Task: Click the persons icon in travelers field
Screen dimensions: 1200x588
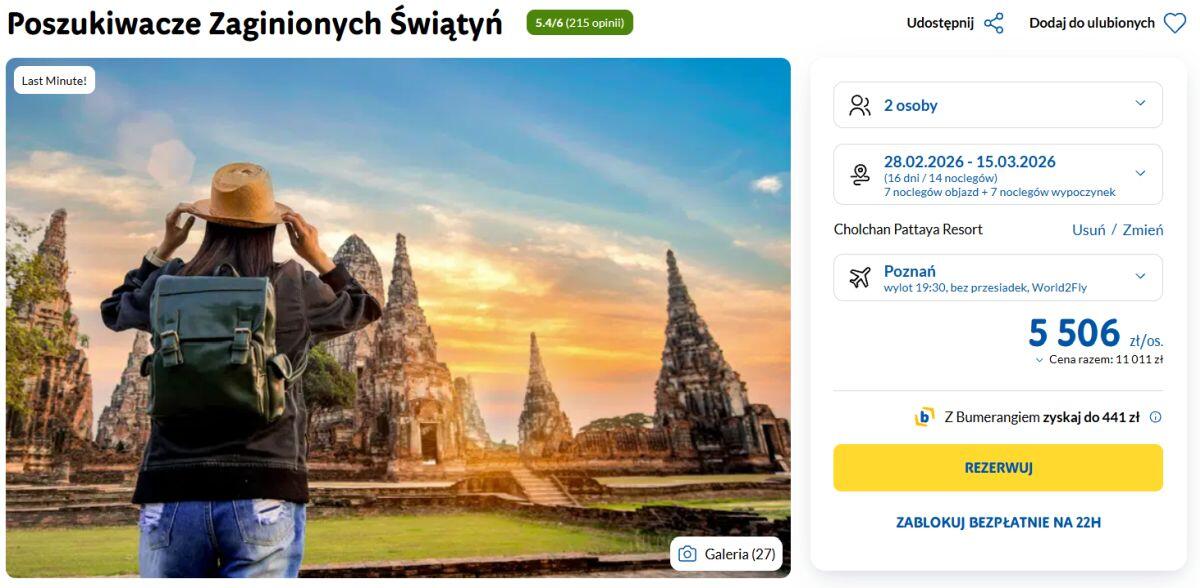Action: (x=859, y=105)
